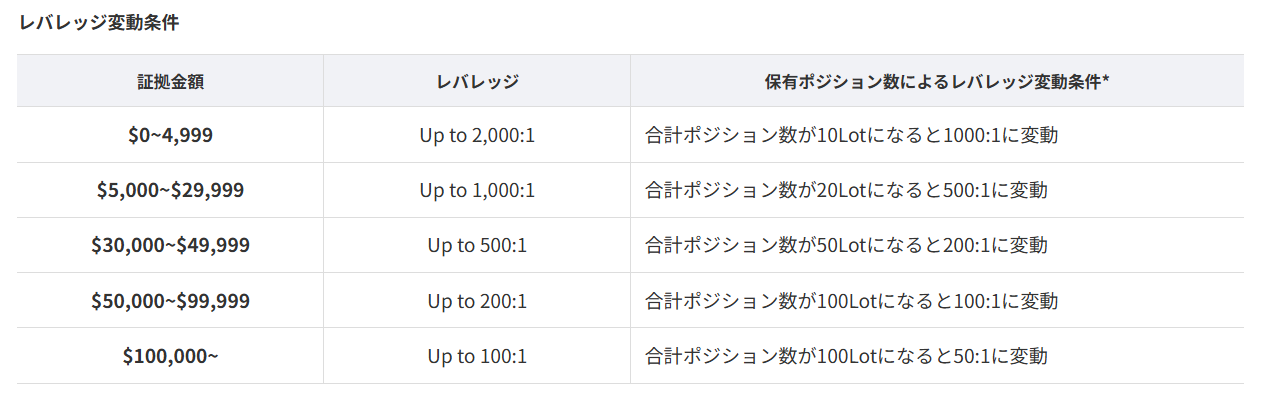Select the 10Lot to 1000:1 condition text
The width and height of the screenshot is (1265, 407).
(x=852, y=135)
